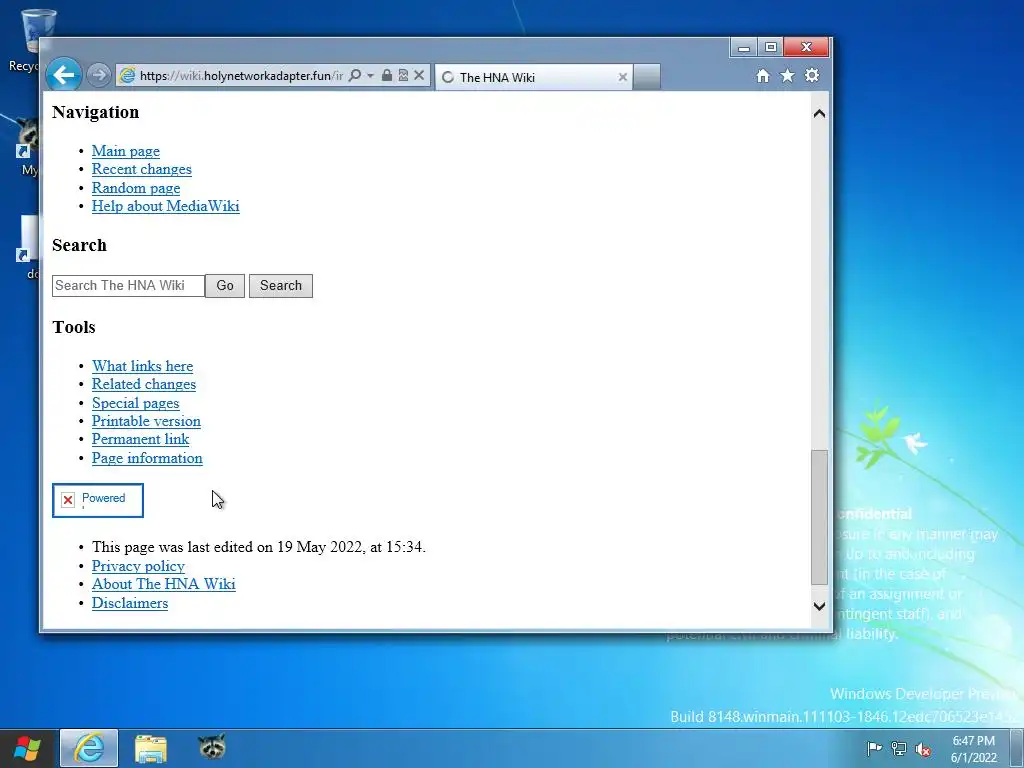
Task: Click the Search The HNA Wiki input box
Action: pos(129,285)
